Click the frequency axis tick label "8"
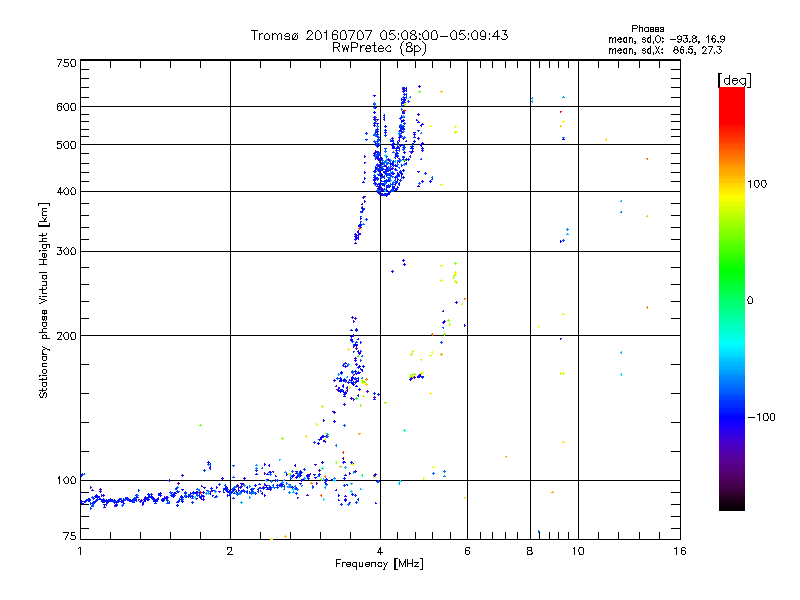Screen dimensions: 800x600 tap(530, 551)
